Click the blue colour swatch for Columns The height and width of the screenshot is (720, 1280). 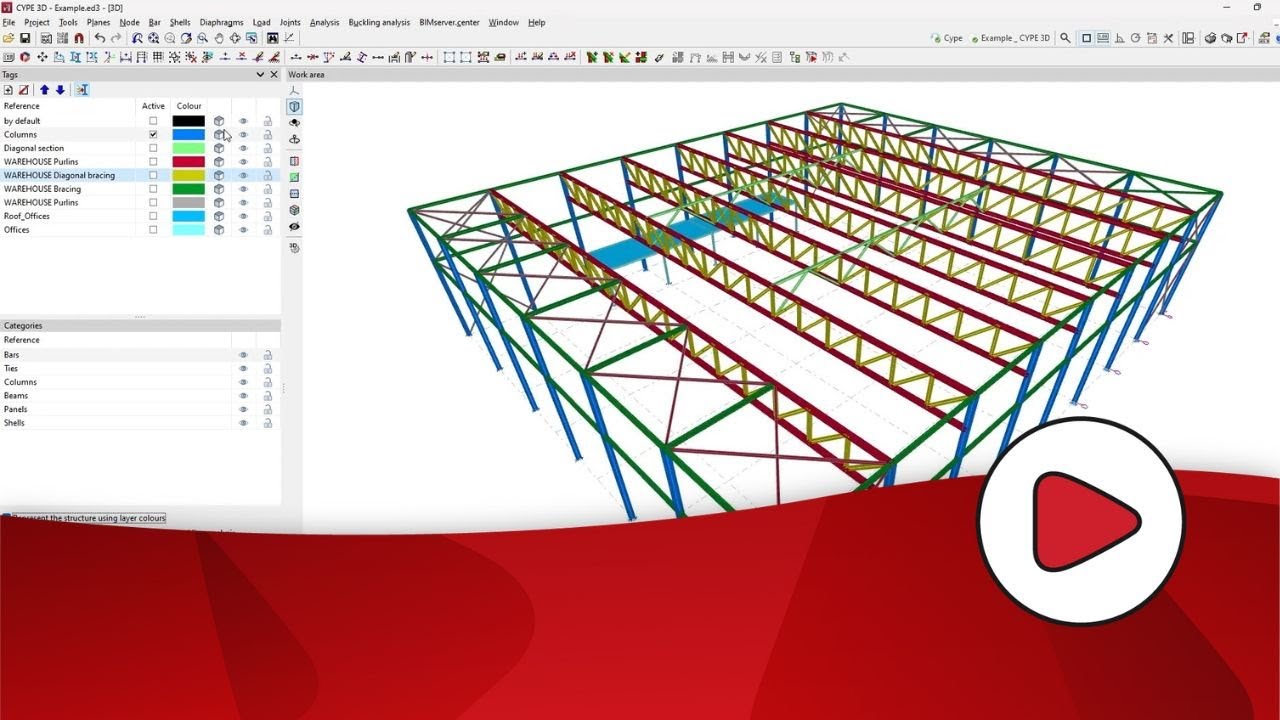(189, 134)
